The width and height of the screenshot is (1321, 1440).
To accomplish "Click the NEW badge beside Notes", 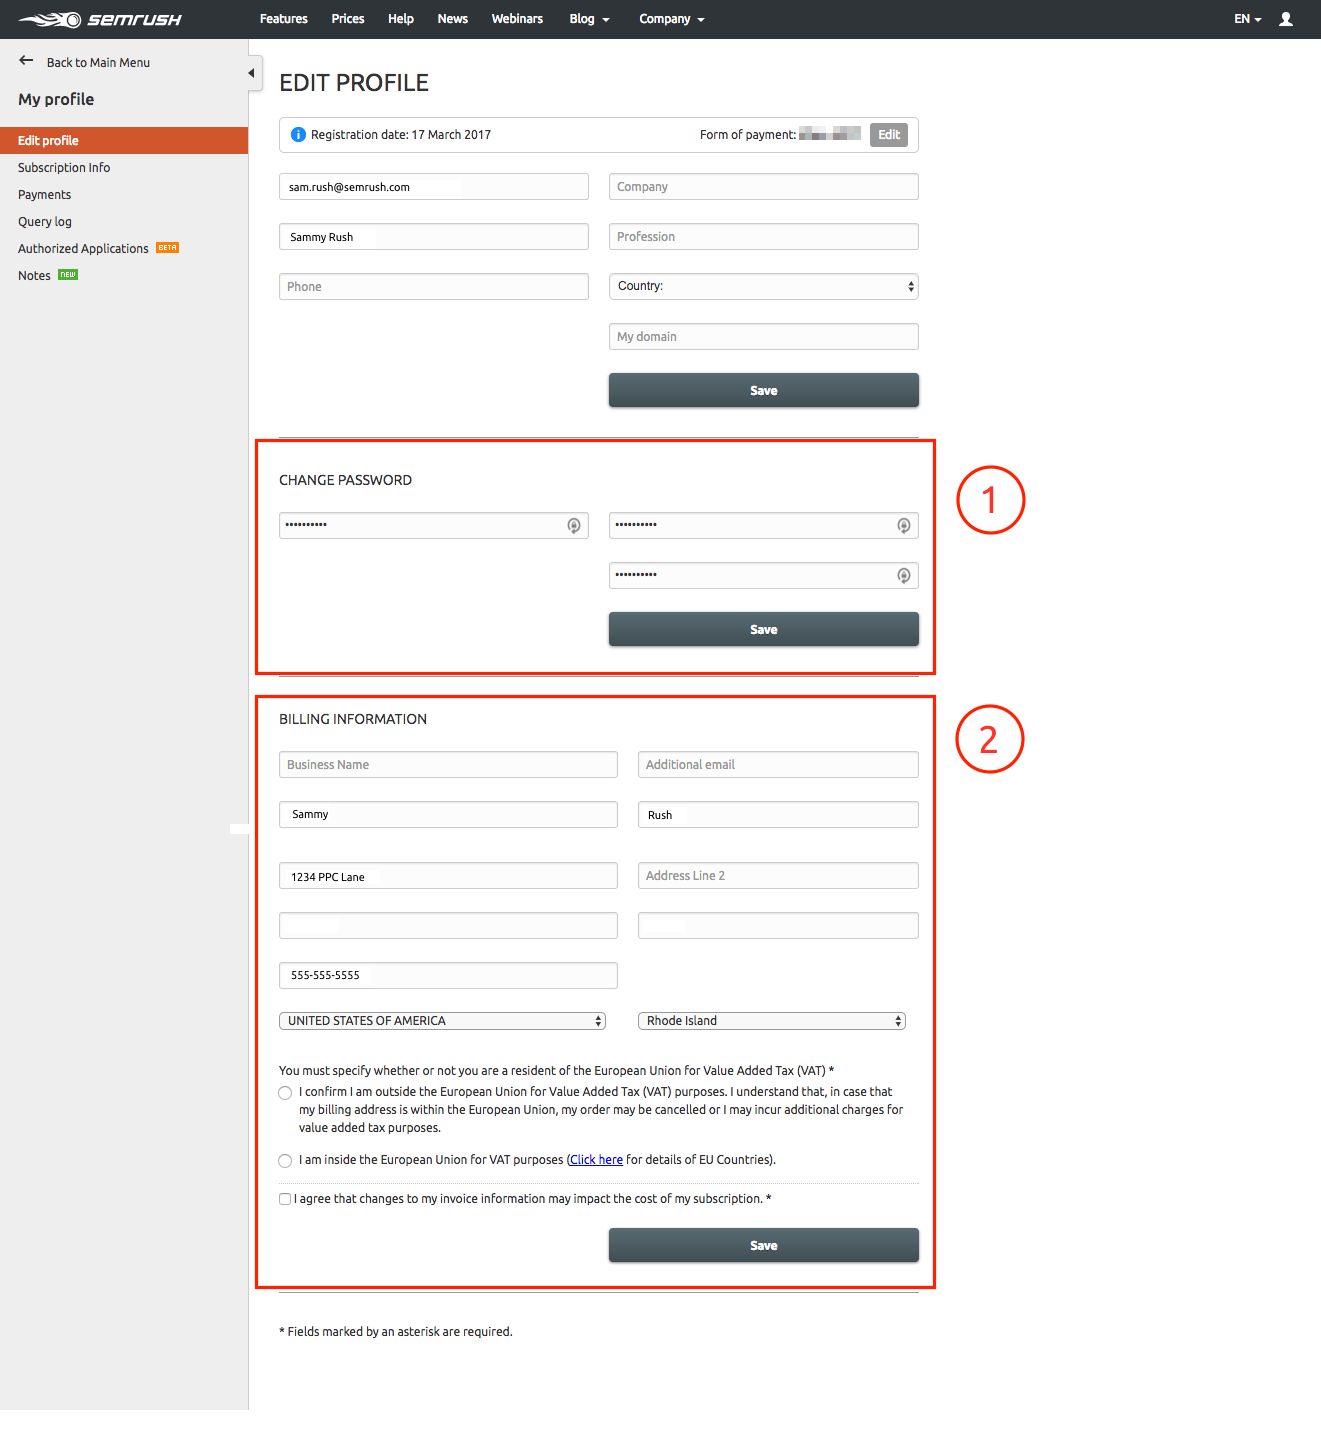I will click(68, 275).
